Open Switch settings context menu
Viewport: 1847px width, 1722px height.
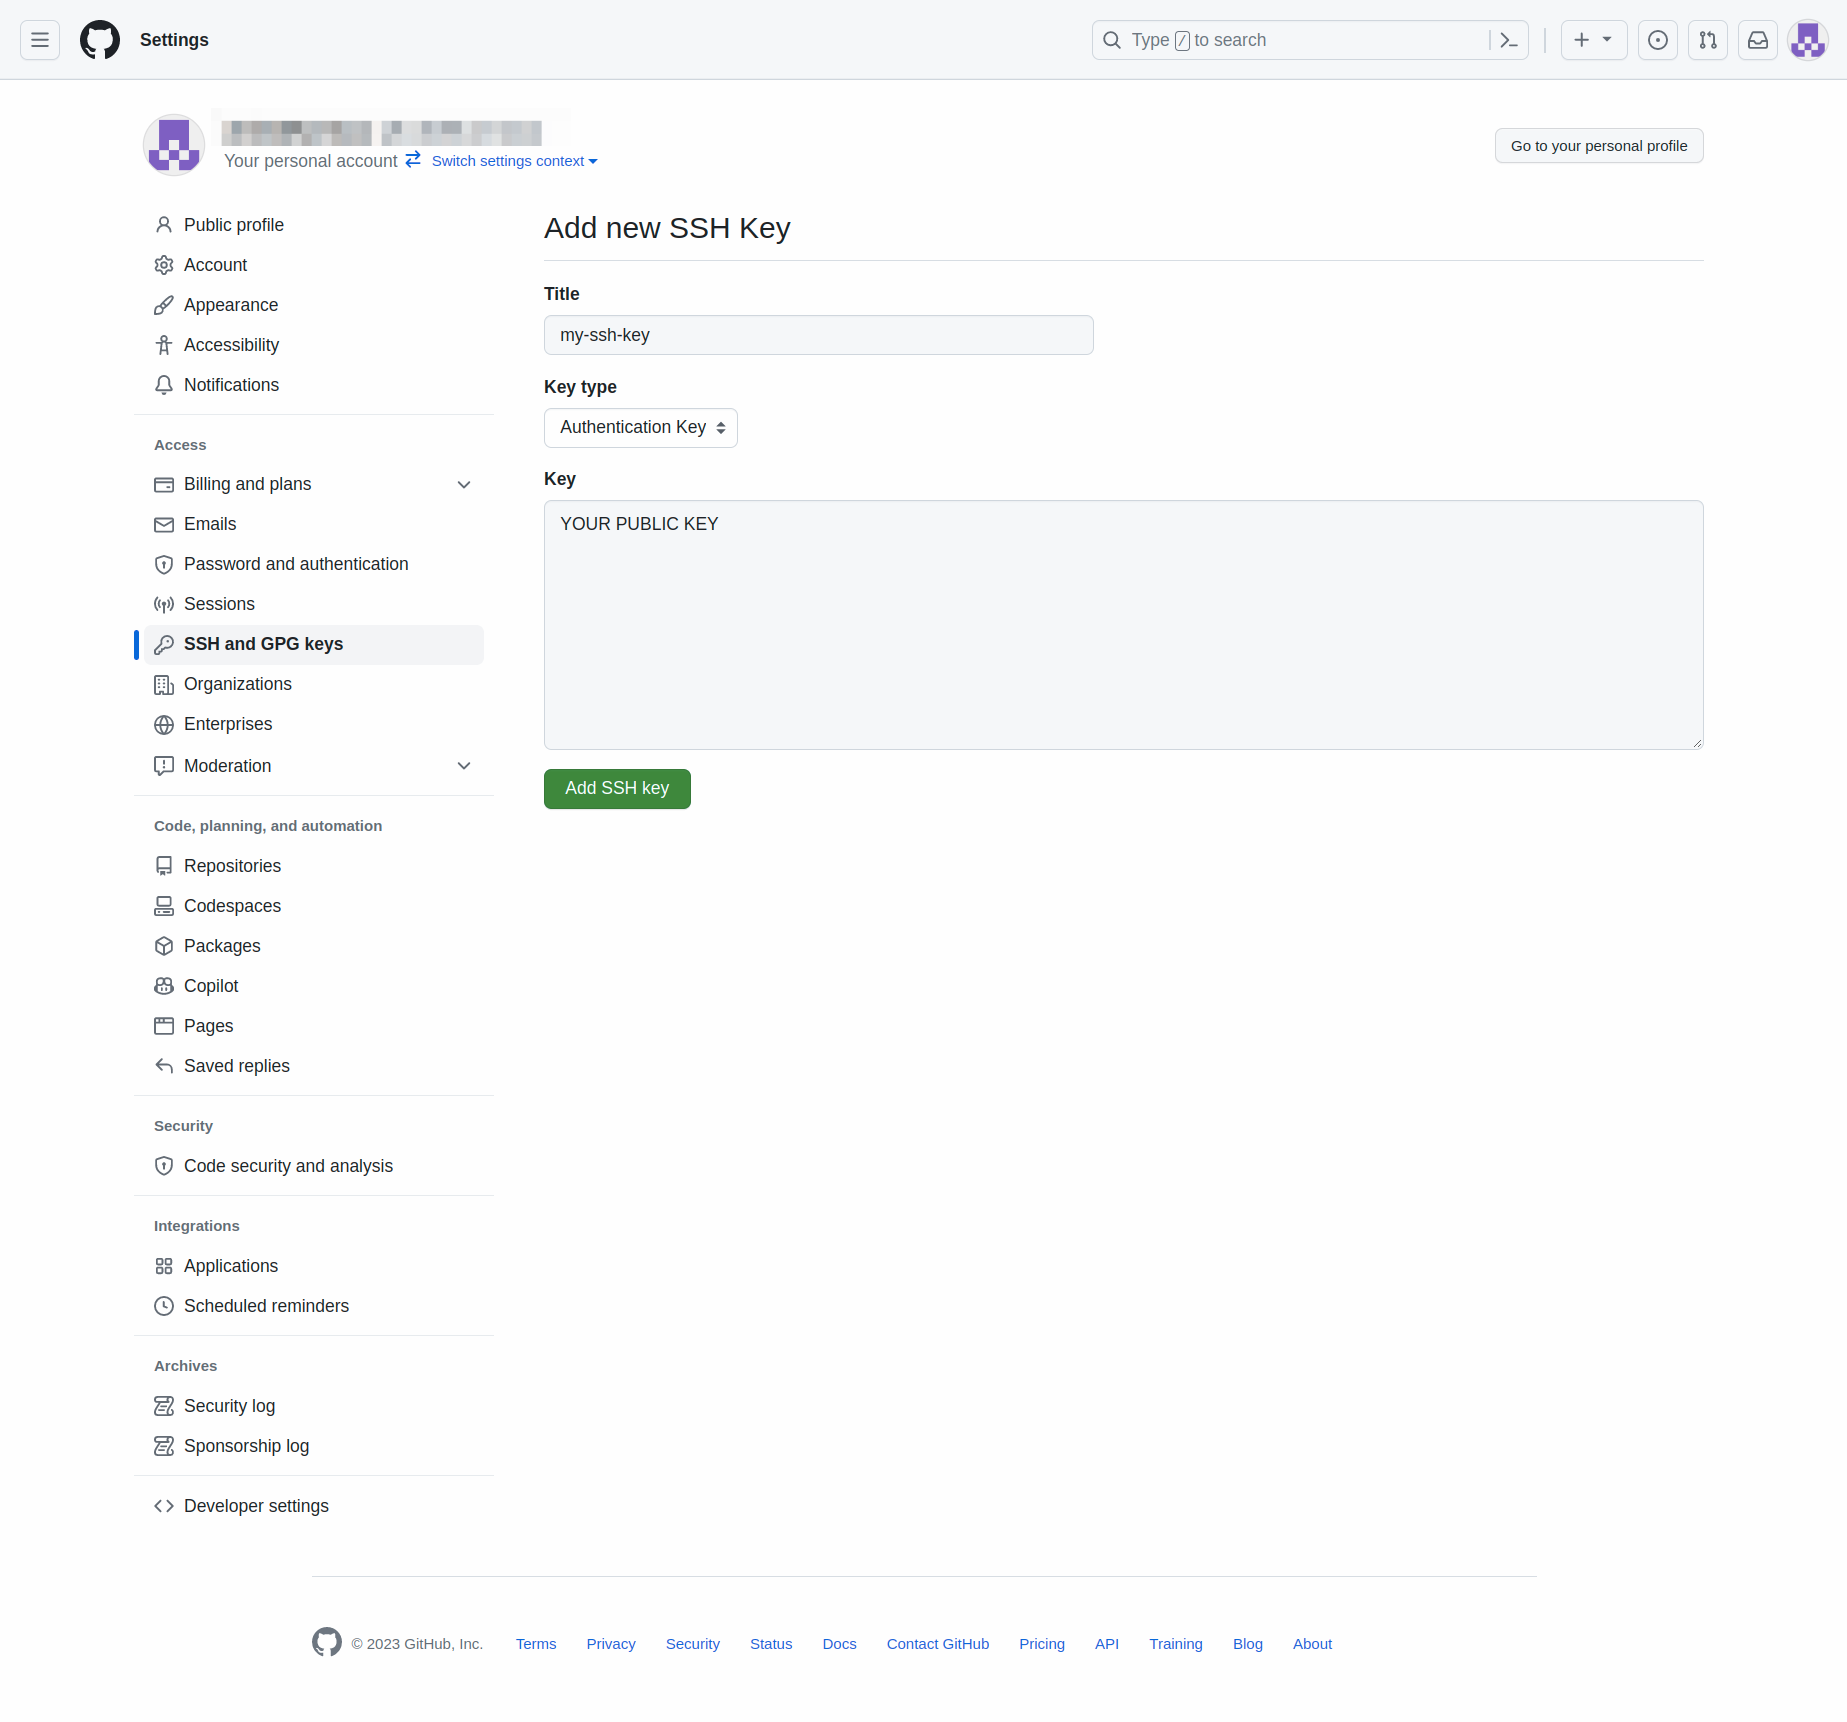[x=514, y=161]
